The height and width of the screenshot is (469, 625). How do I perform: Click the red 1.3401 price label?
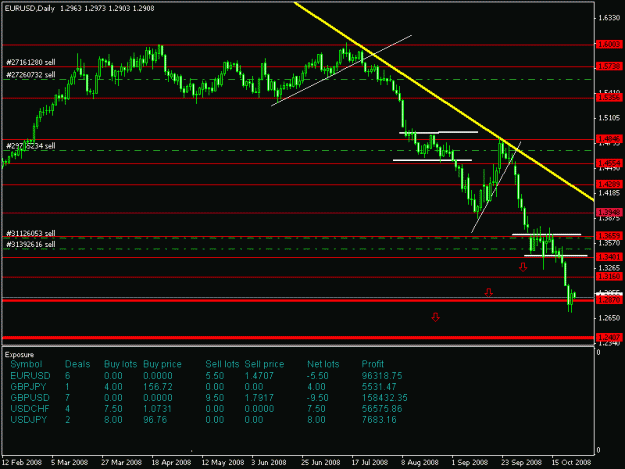click(609, 257)
